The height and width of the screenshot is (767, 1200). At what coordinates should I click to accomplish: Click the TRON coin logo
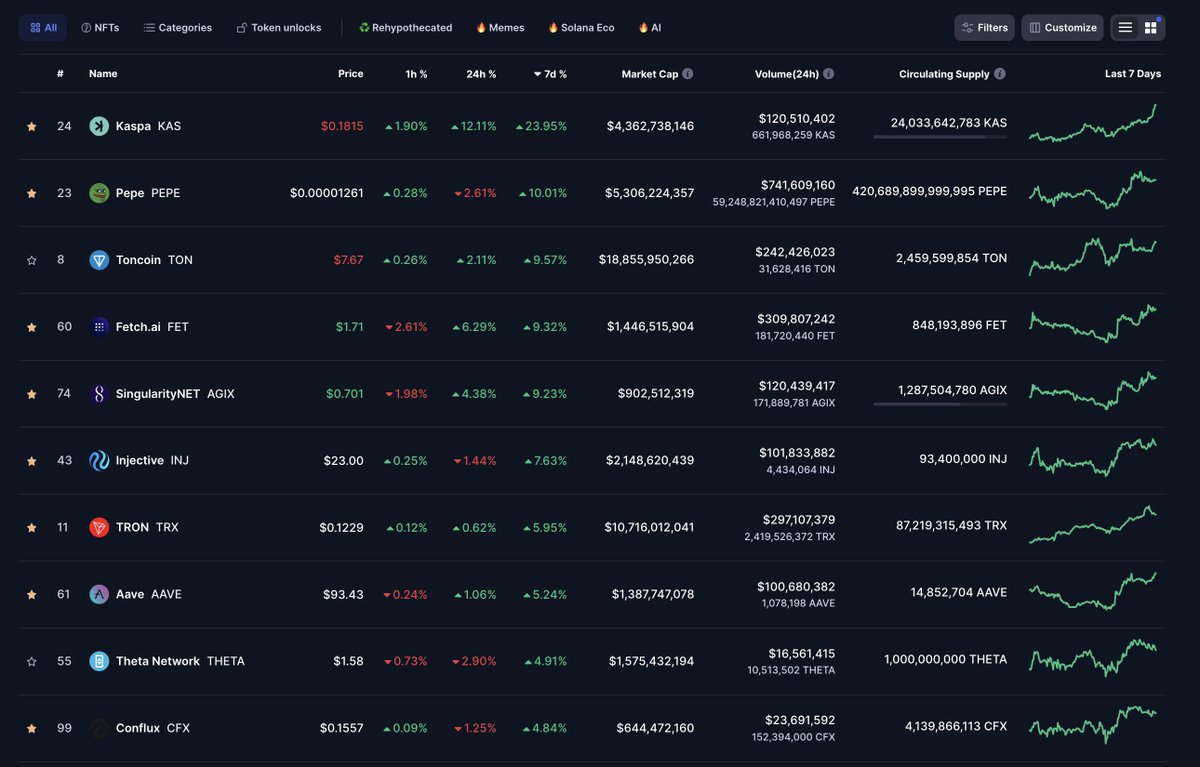coord(97,527)
